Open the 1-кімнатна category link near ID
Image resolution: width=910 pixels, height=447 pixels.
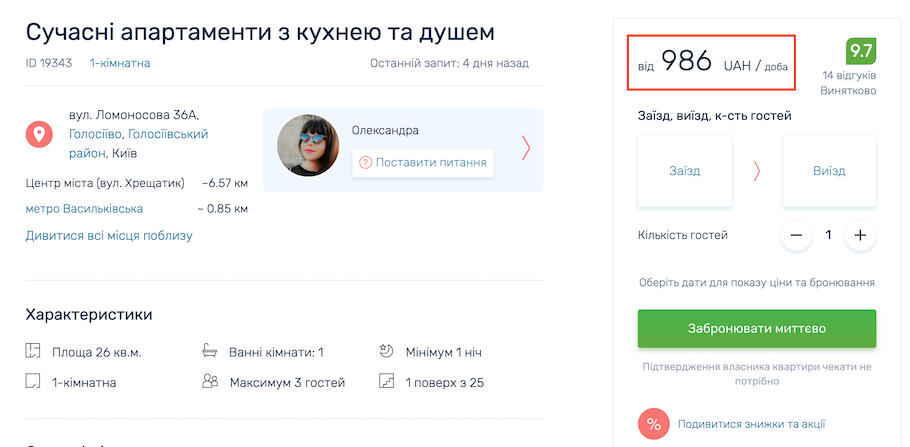click(x=120, y=63)
